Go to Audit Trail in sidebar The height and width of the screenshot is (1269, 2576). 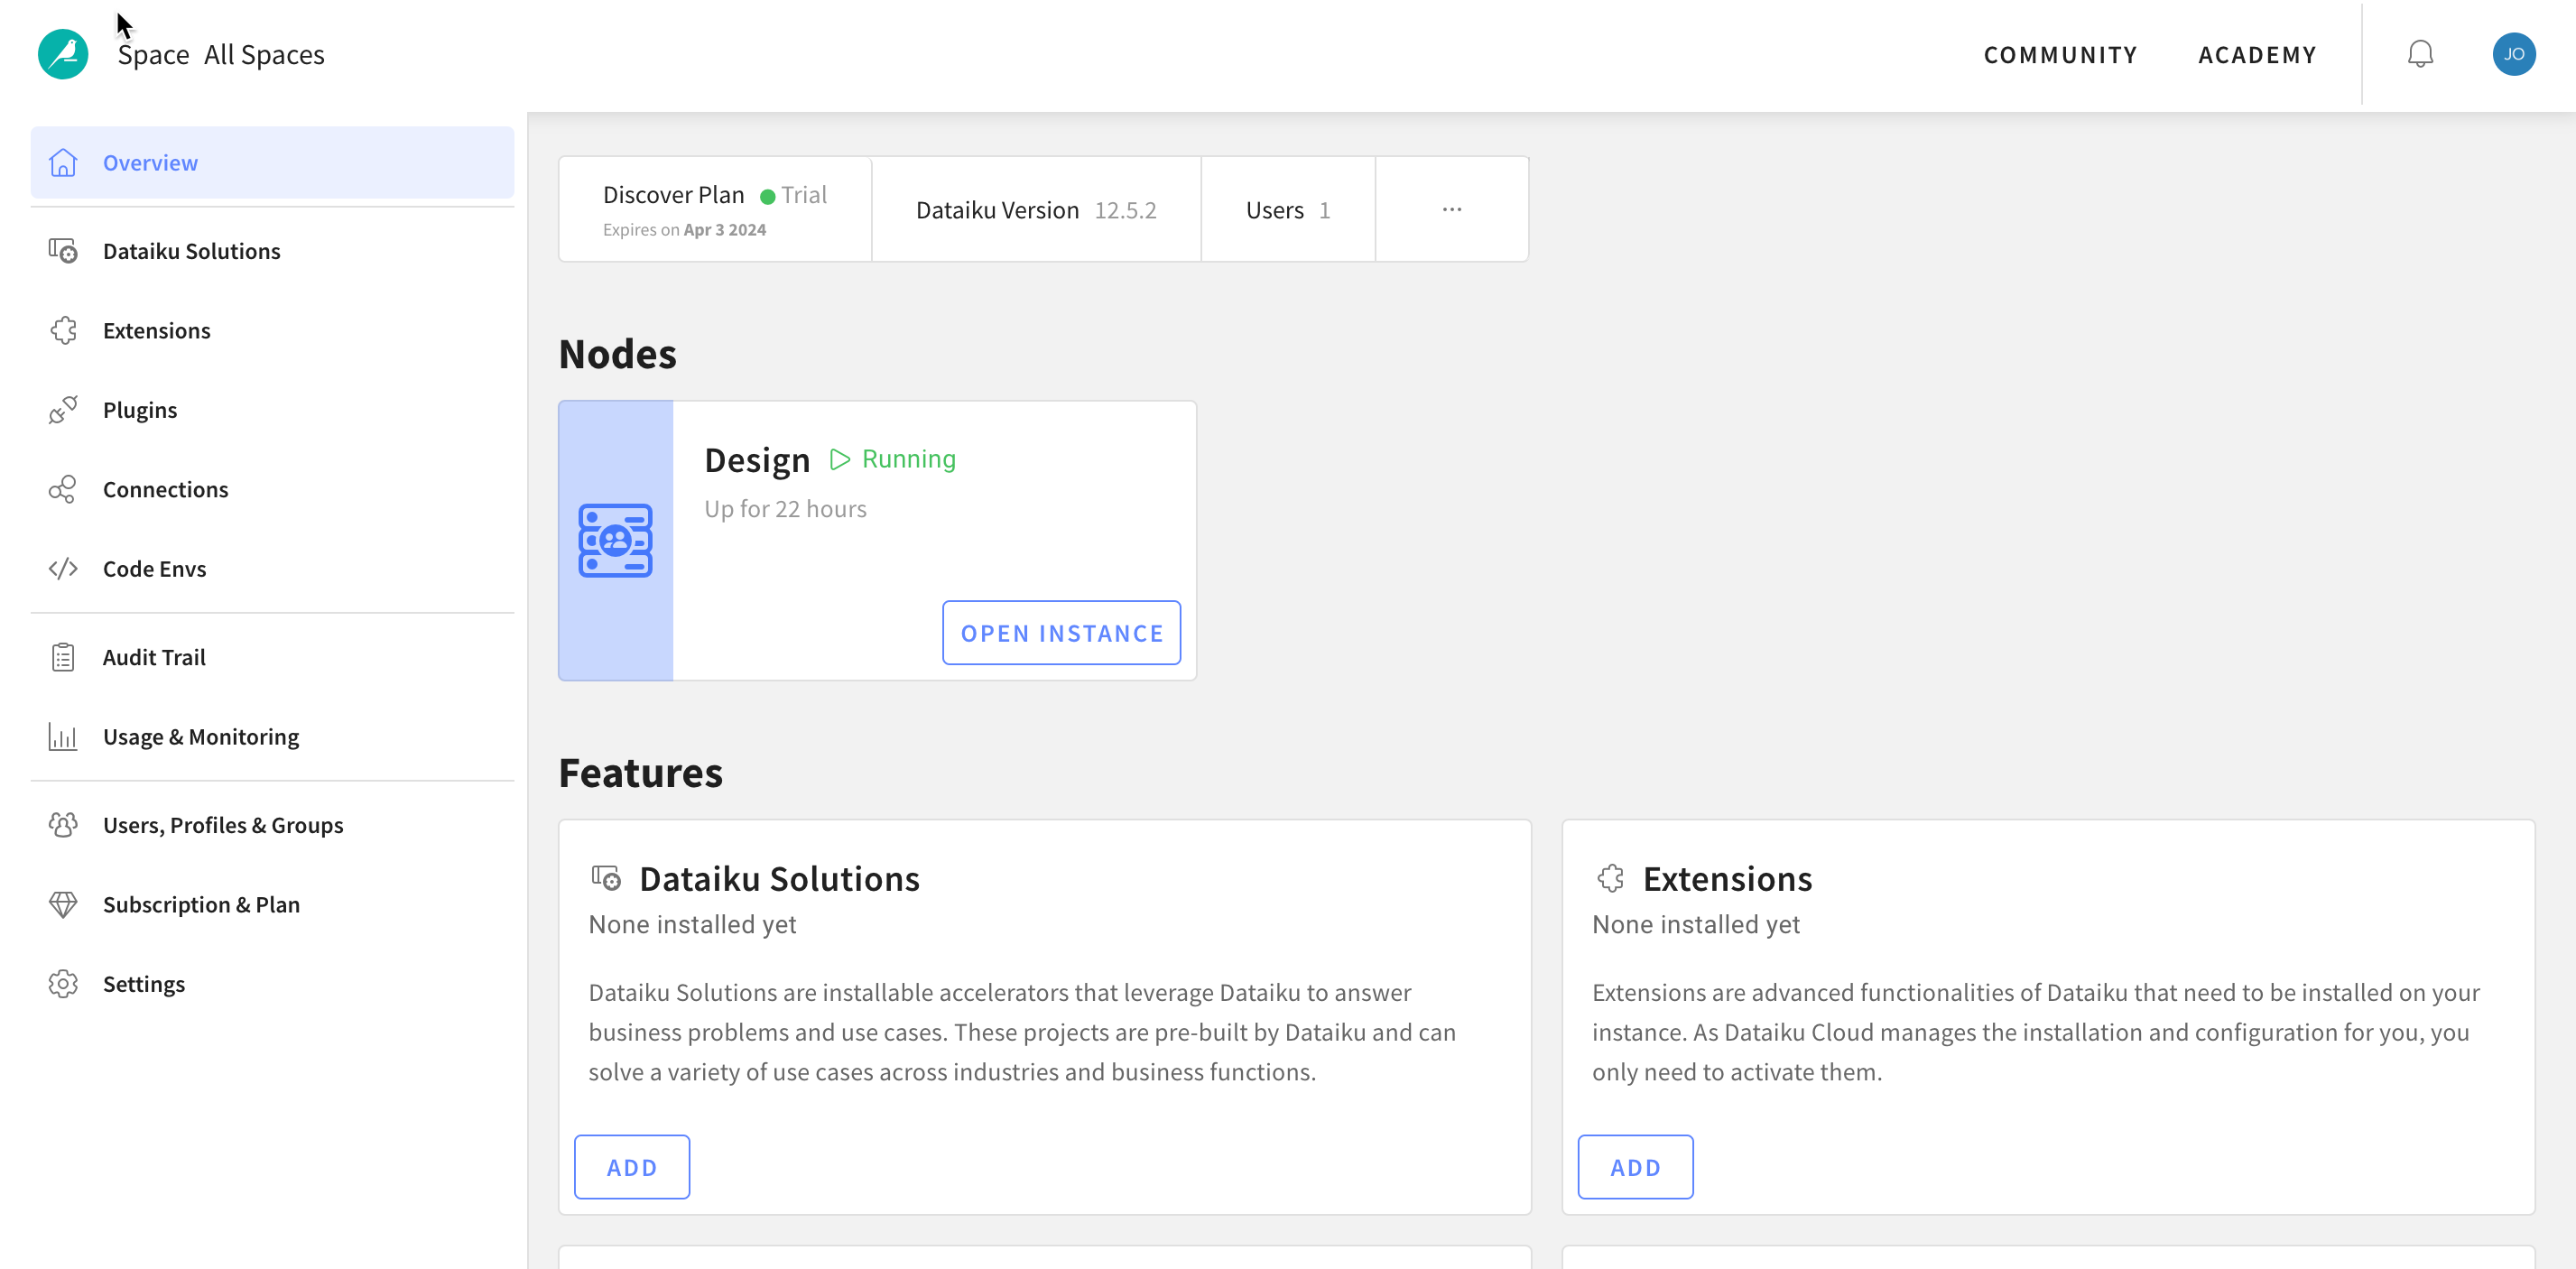pos(154,657)
